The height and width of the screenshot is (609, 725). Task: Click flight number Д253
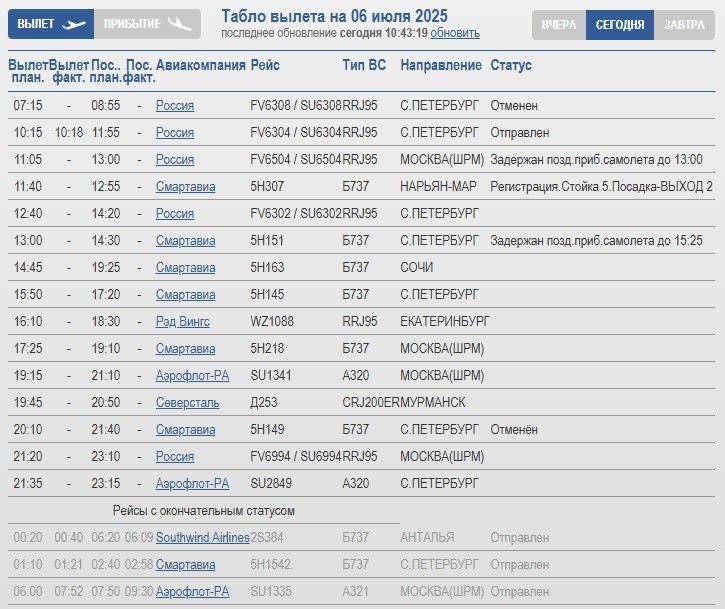[x=264, y=403]
